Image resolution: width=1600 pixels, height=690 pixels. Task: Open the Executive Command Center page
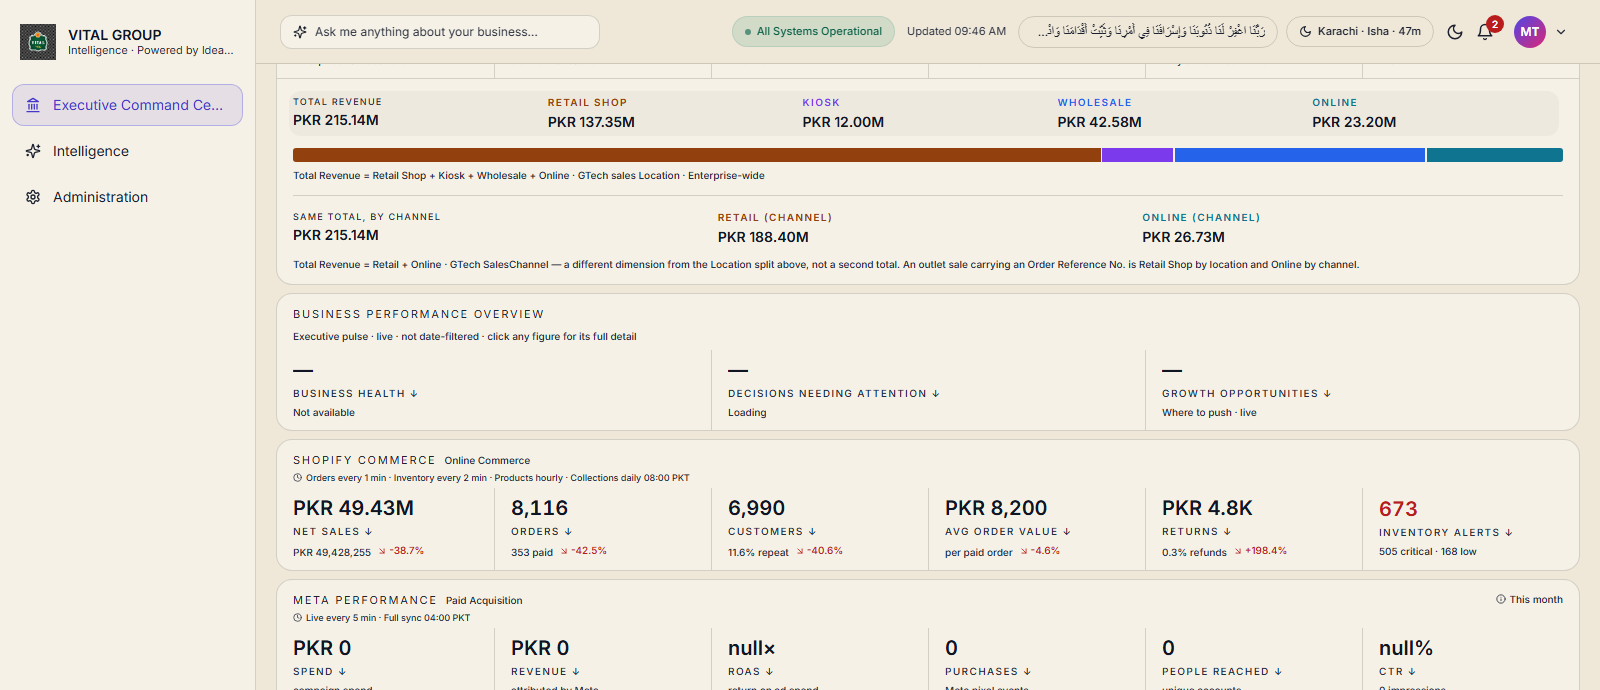coord(127,105)
